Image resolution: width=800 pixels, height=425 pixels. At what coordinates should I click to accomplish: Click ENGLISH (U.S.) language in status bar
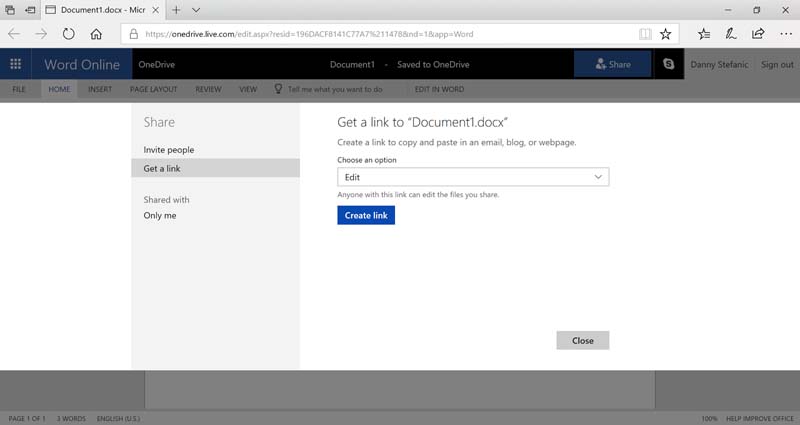click(118, 418)
